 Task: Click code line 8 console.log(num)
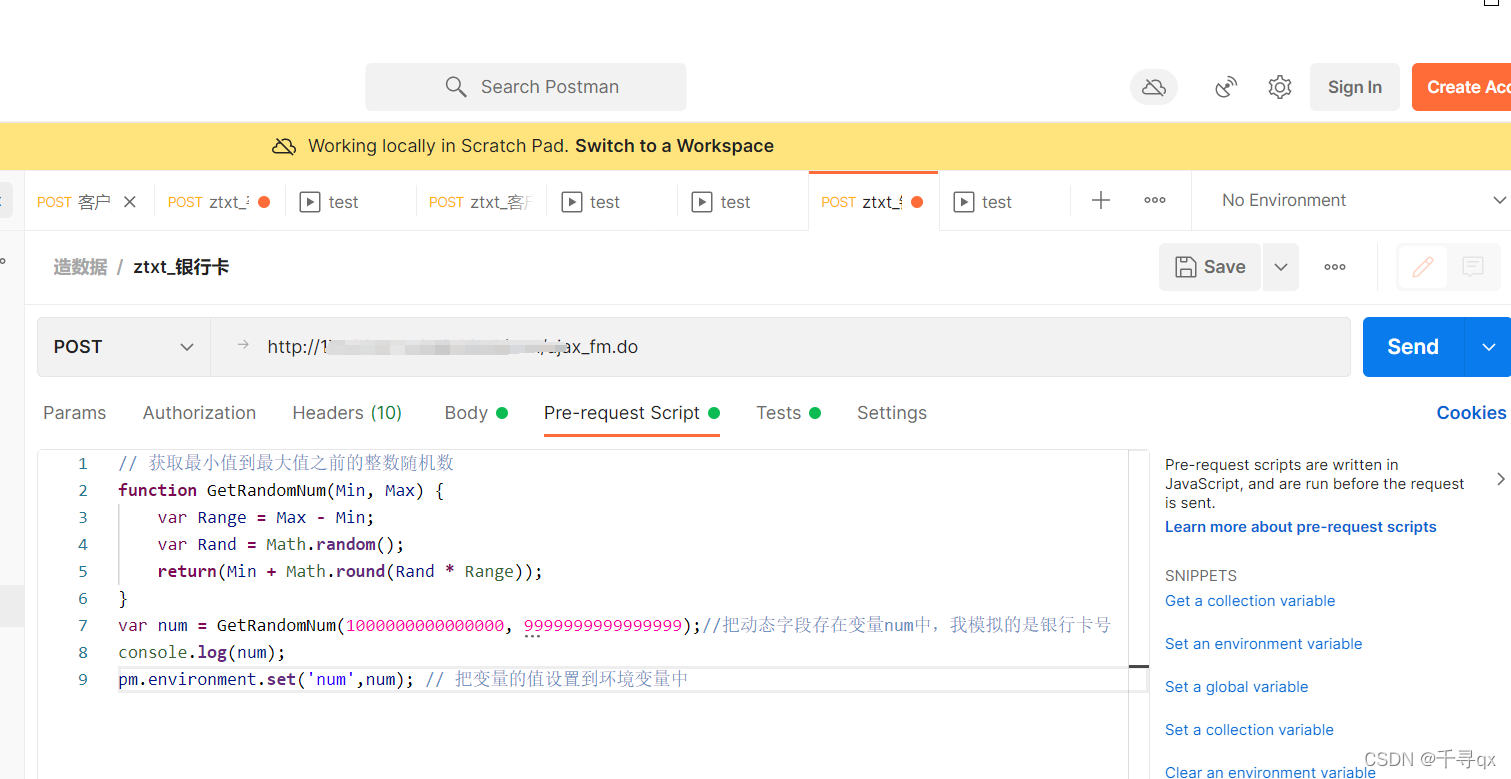point(202,652)
